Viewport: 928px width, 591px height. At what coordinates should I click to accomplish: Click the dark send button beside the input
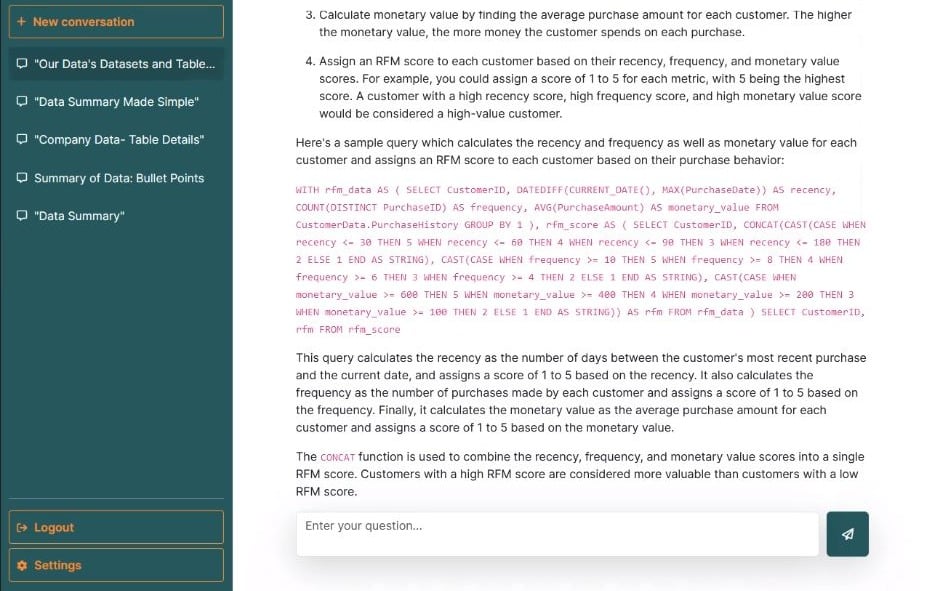coord(847,534)
